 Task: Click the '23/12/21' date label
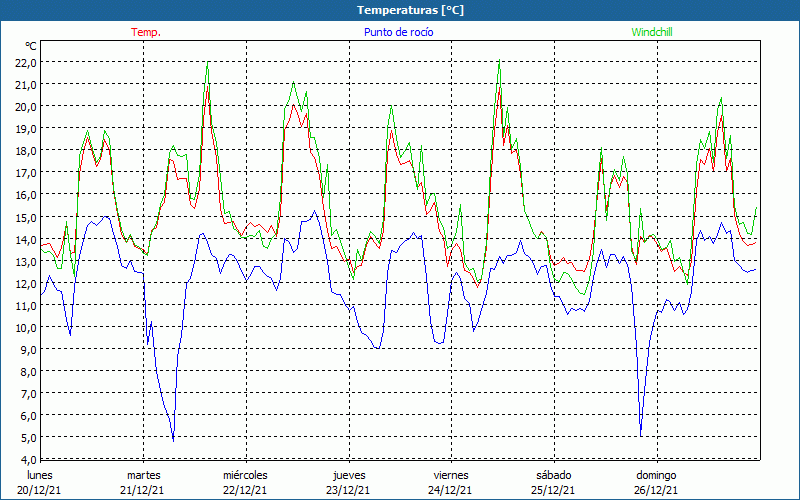coord(348,490)
